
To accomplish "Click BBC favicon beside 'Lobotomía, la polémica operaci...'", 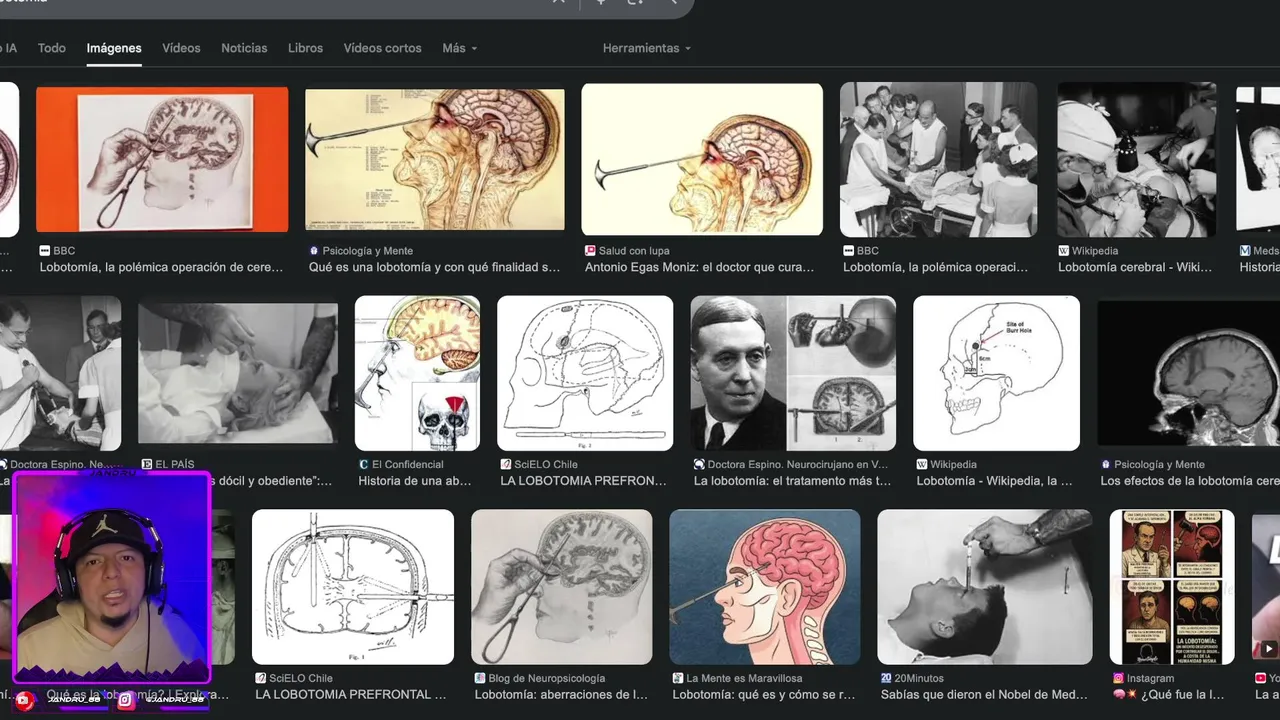I will pos(848,251).
